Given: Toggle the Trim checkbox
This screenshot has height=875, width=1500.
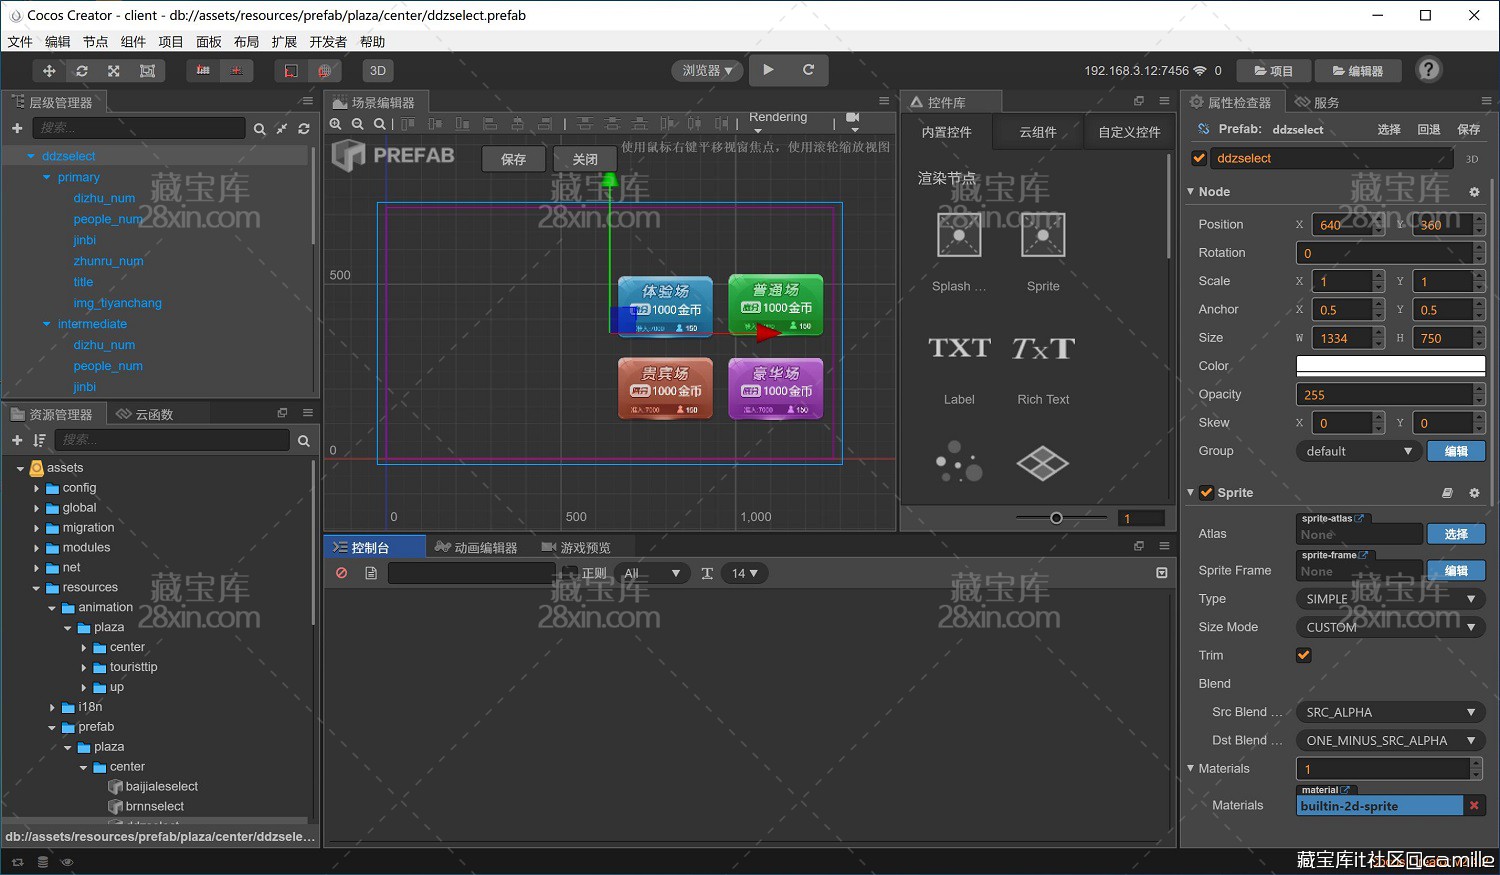Looking at the screenshot, I should click(1303, 655).
